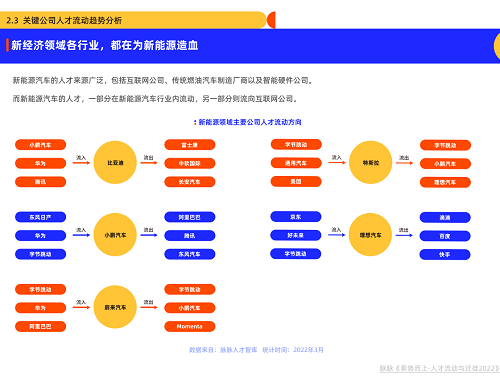Click 字节跳动 pill flowing into 蔚来汽车

(40, 290)
